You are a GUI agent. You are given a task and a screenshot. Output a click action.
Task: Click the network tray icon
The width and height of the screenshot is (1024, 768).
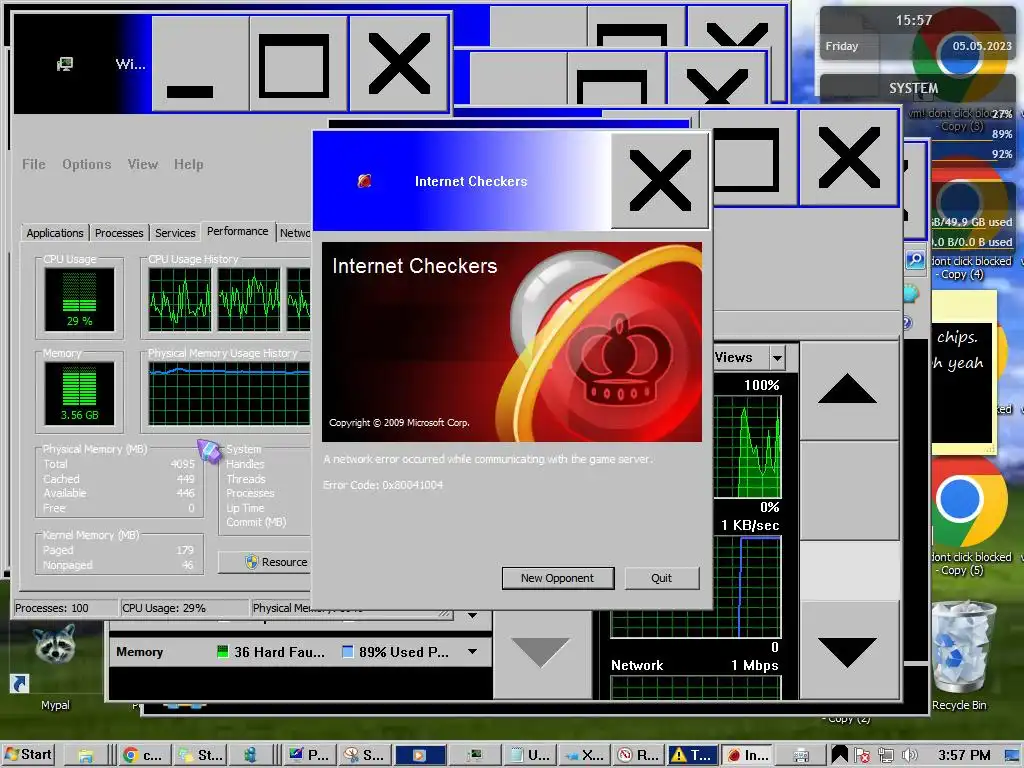click(886, 756)
